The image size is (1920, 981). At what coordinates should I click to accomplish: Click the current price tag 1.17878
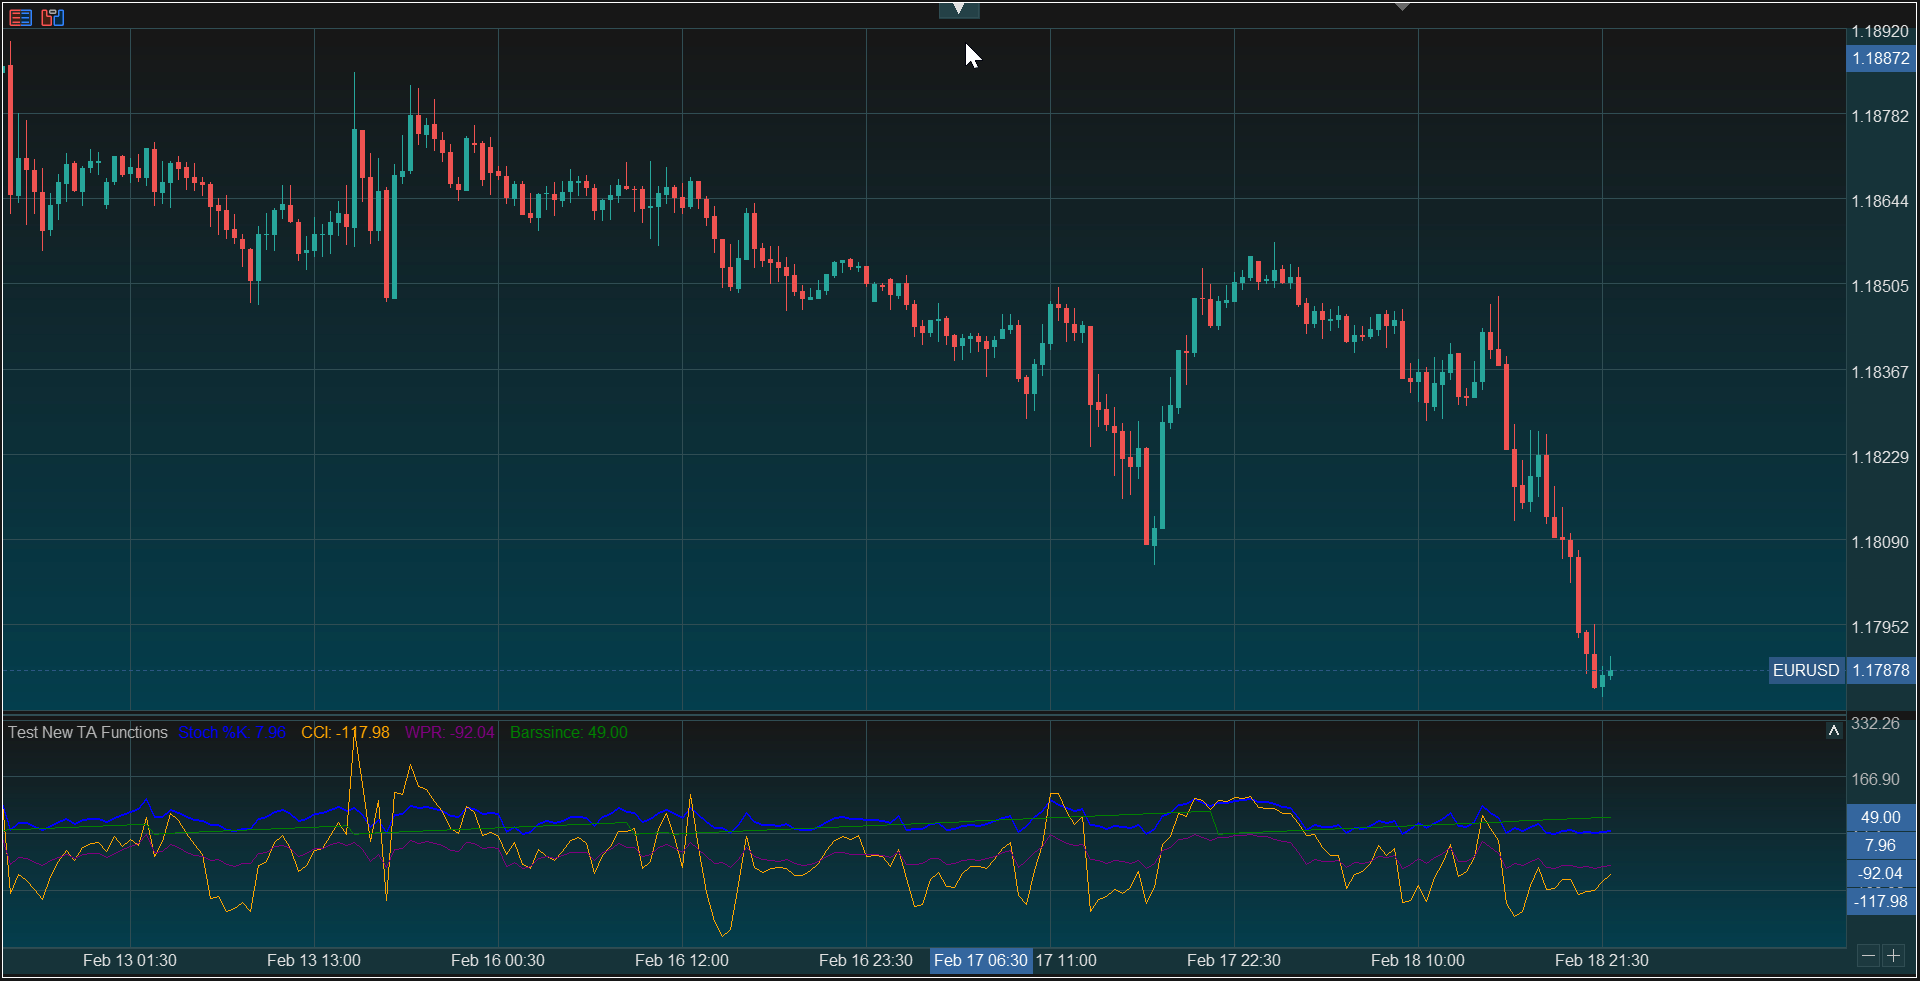coord(1881,670)
